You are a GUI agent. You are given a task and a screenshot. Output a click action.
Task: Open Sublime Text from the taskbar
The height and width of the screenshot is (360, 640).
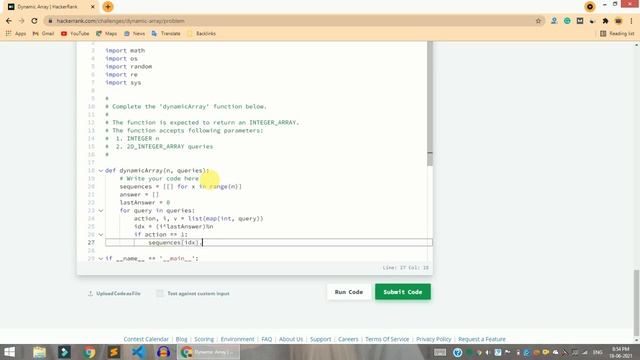(114, 352)
